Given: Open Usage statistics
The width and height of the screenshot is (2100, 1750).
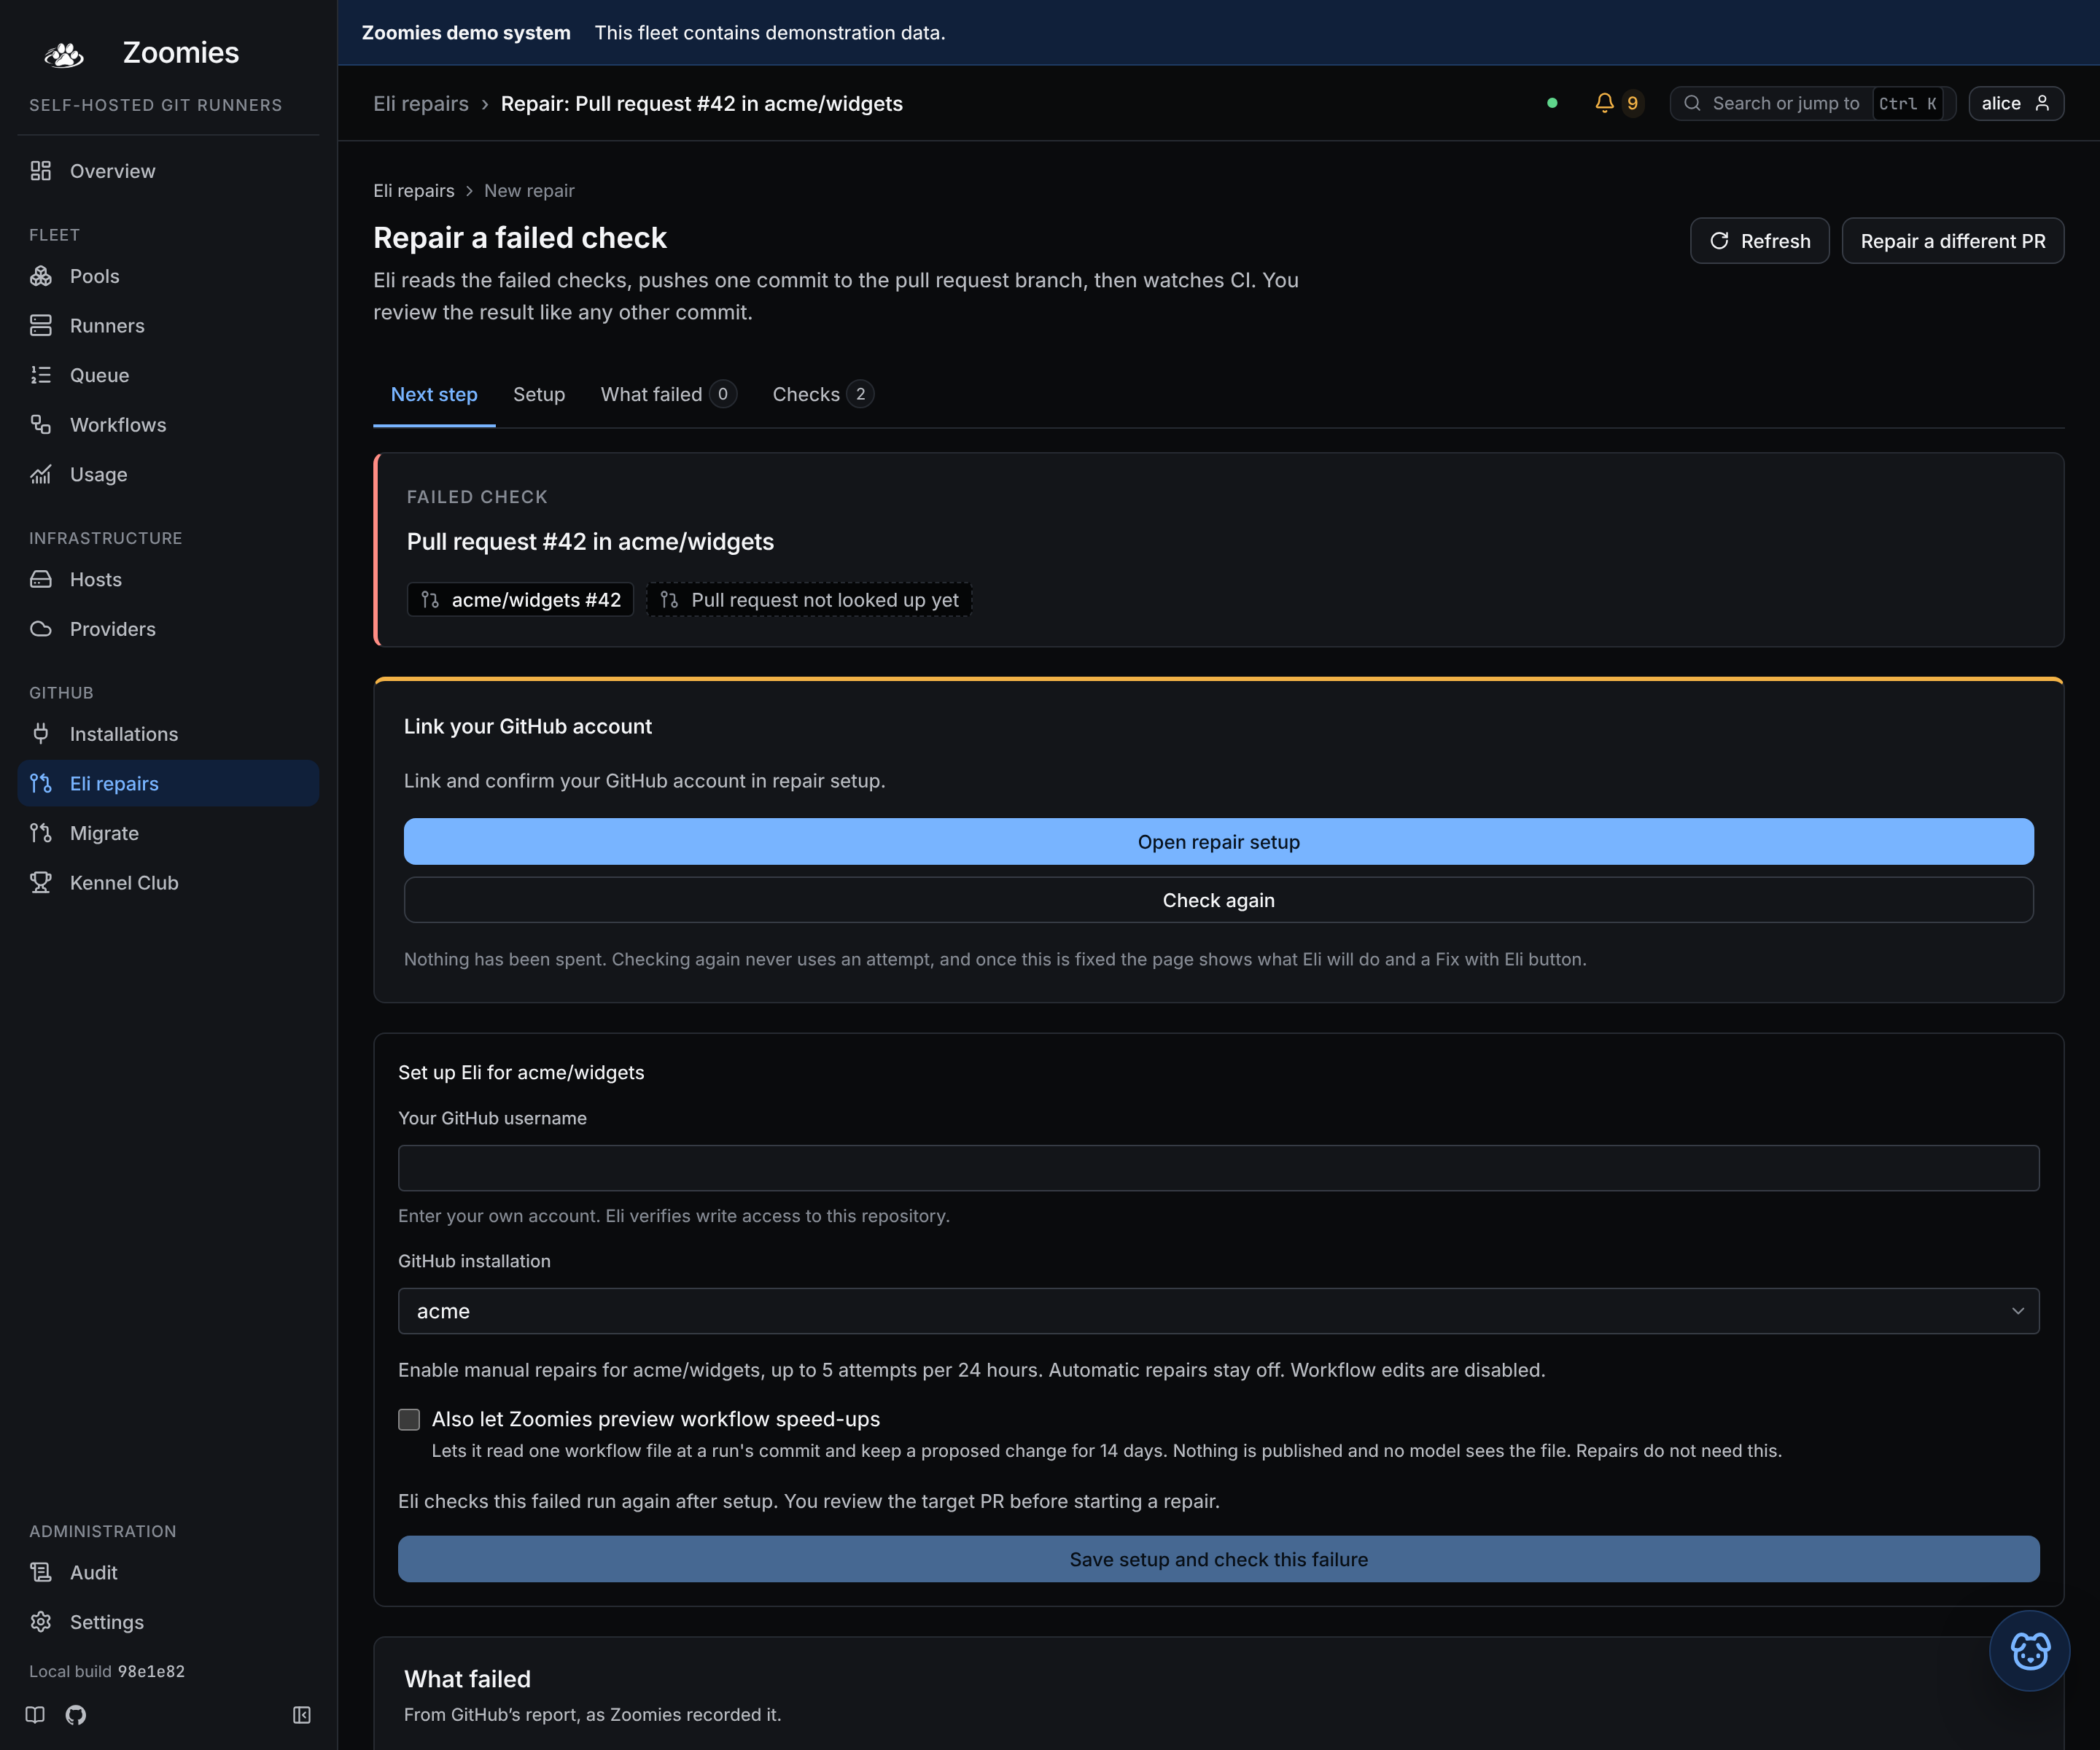Looking at the screenshot, I should 168,474.
